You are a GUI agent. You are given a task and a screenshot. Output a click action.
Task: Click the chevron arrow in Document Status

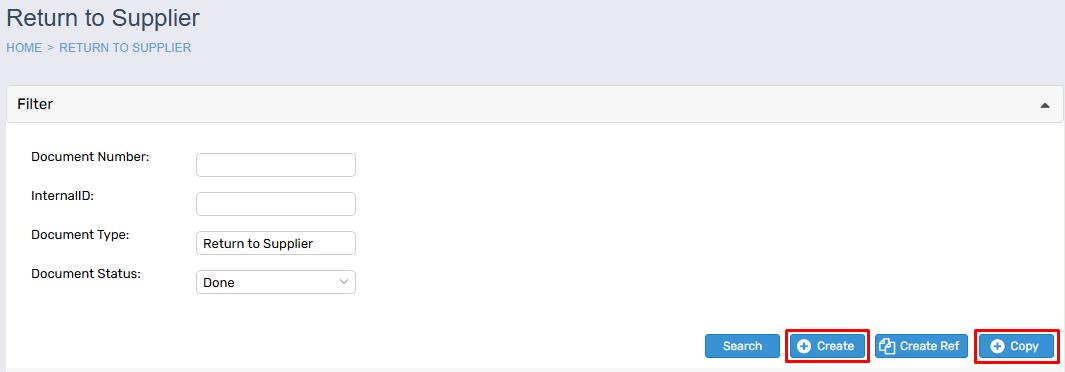344,282
